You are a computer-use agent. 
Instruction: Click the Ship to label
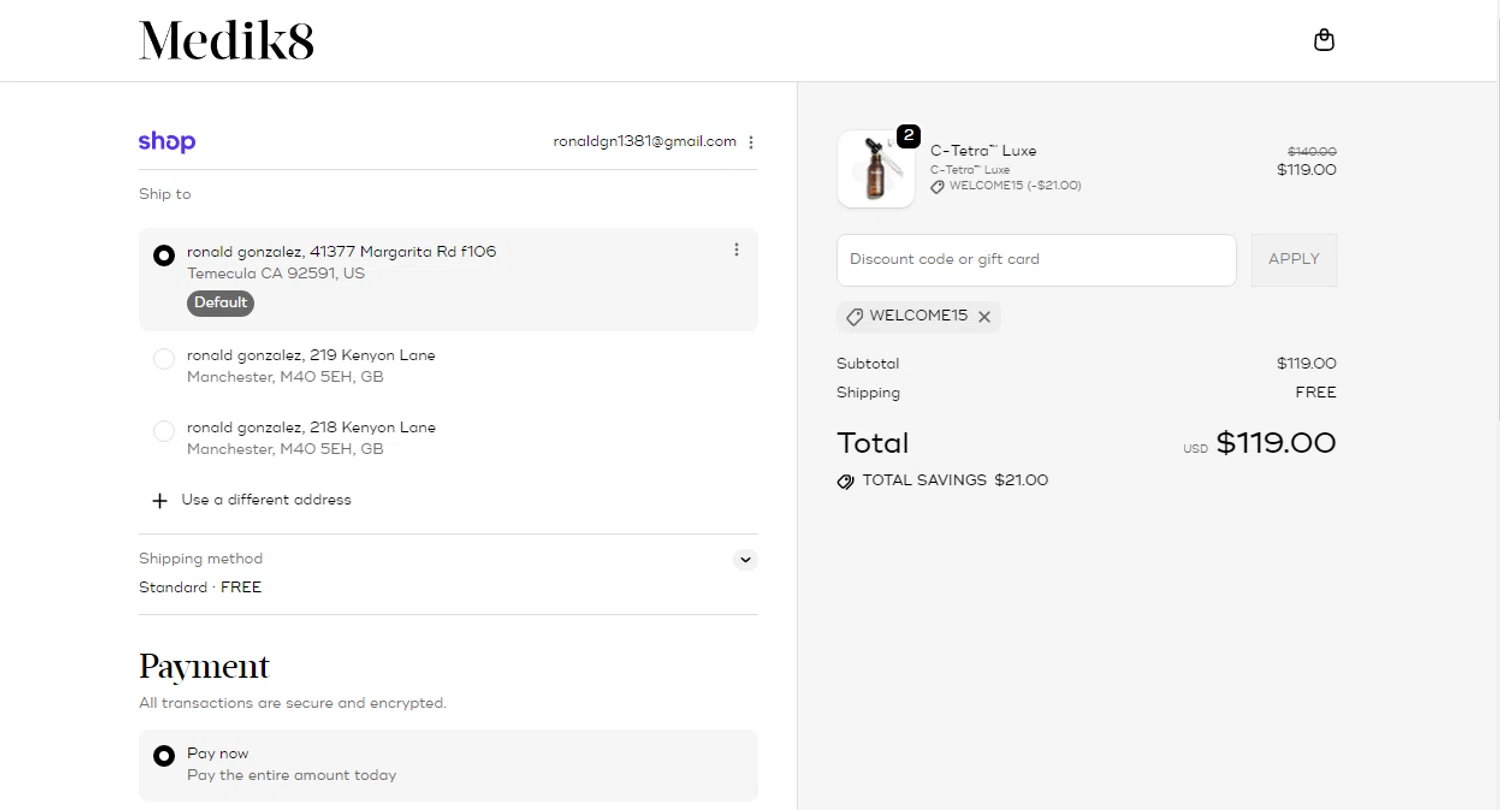point(165,194)
